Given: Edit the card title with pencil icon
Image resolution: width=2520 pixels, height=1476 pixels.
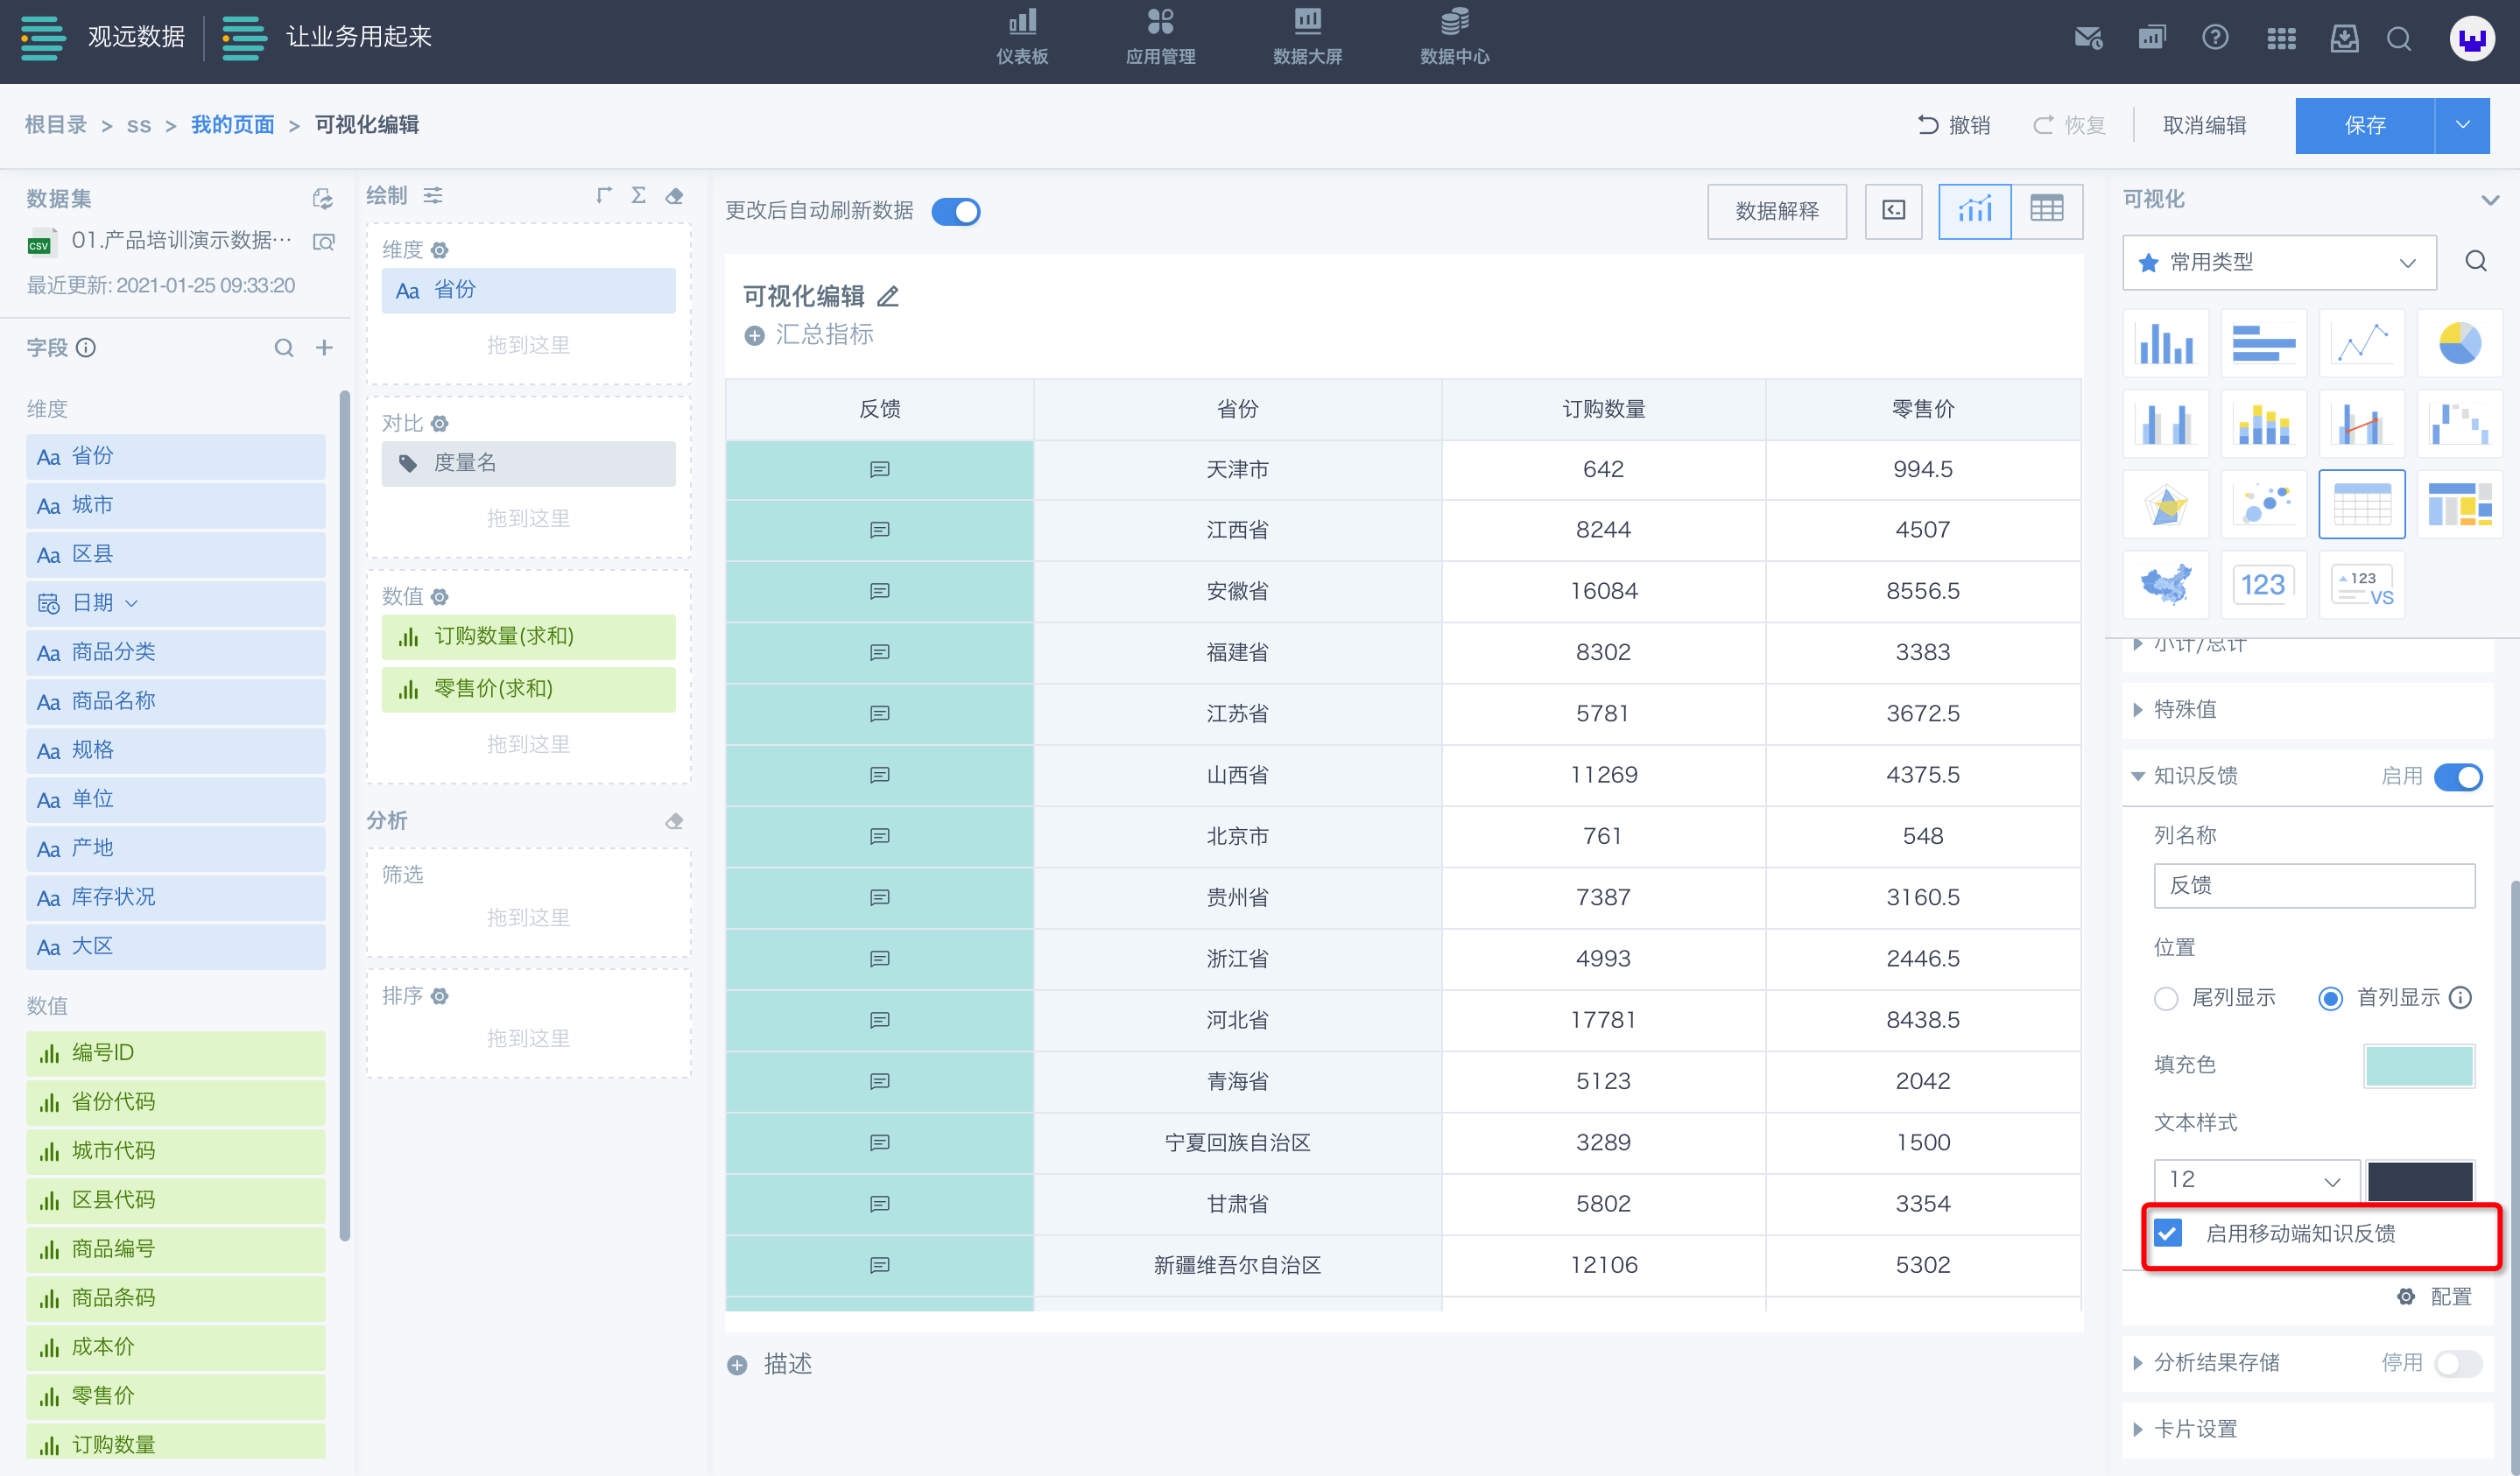Looking at the screenshot, I should pyautogui.click(x=888, y=296).
